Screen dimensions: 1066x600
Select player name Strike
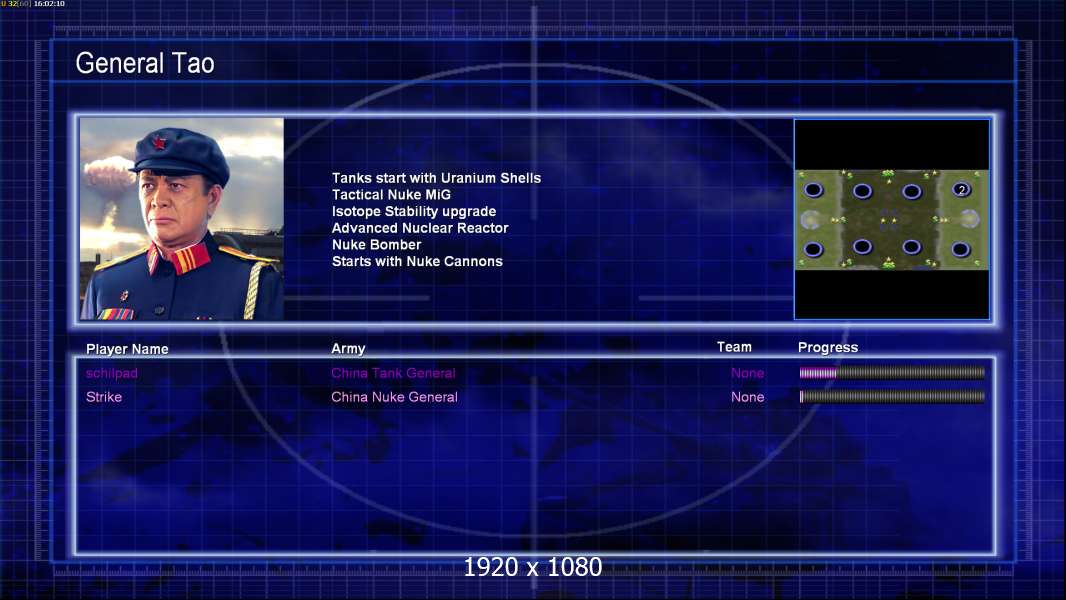click(104, 397)
